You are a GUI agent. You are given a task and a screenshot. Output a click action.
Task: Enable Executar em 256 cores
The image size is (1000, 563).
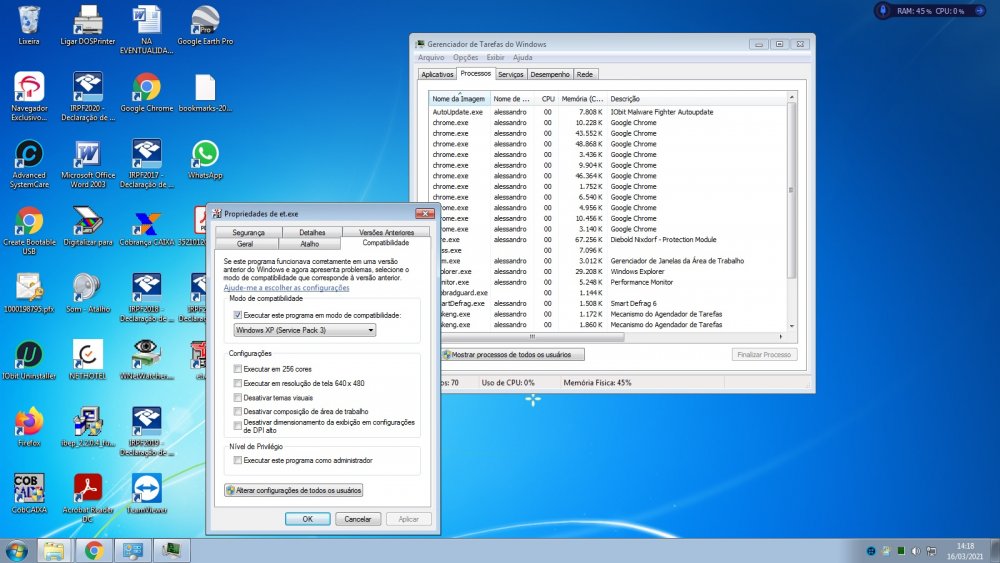click(238, 369)
